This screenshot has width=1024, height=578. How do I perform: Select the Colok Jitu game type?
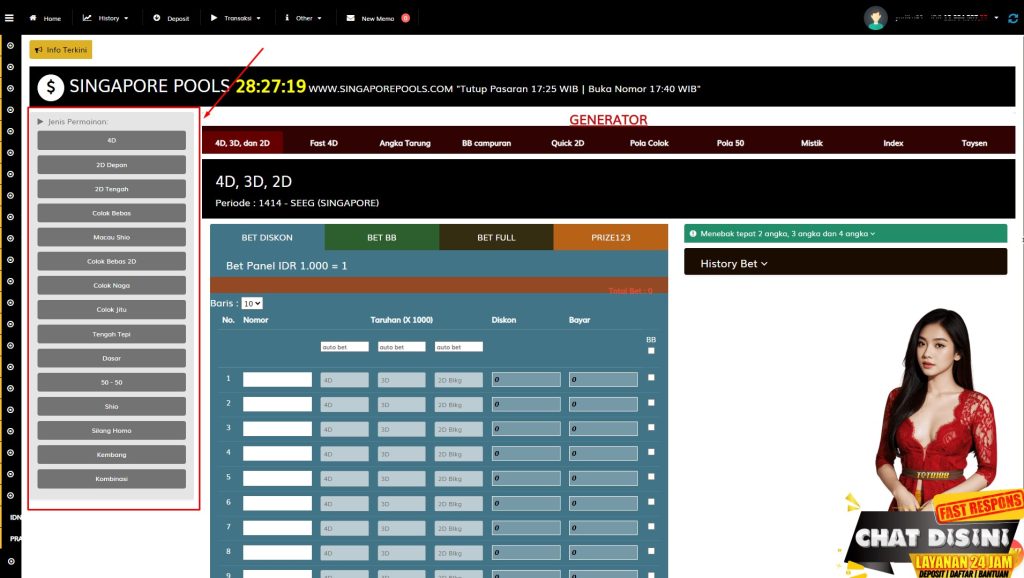(112, 310)
